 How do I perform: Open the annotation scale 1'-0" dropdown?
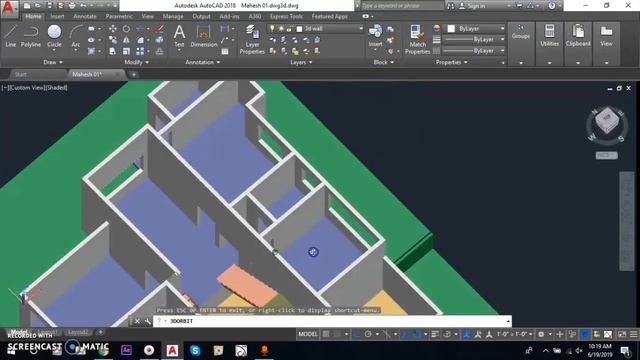[x=516, y=334]
